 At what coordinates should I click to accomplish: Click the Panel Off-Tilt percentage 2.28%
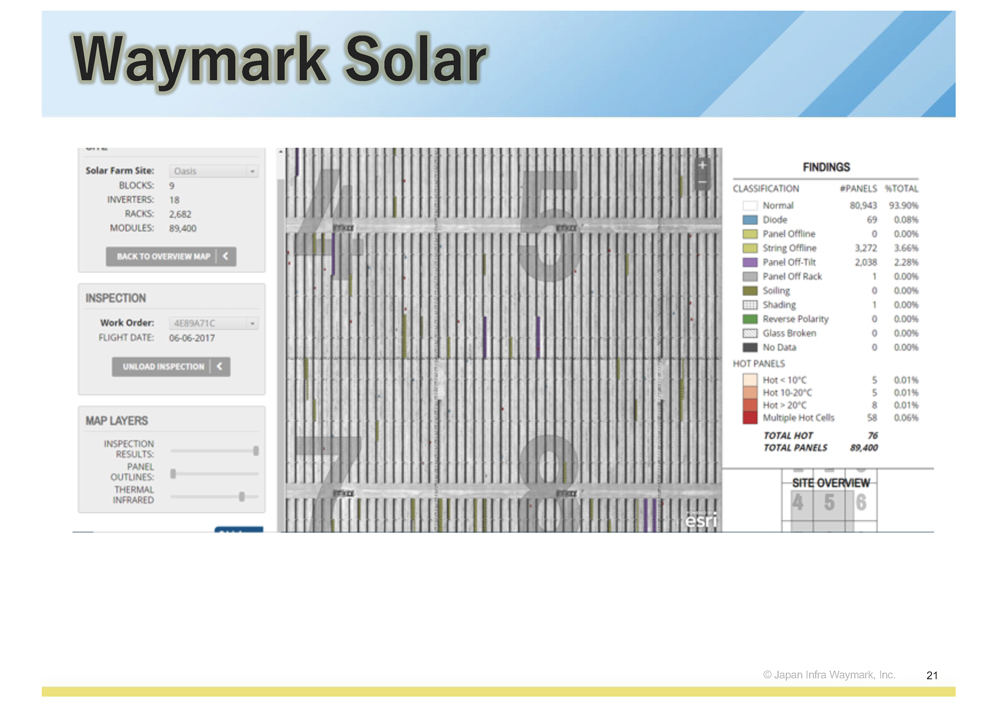pyautogui.click(x=906, y=262)
